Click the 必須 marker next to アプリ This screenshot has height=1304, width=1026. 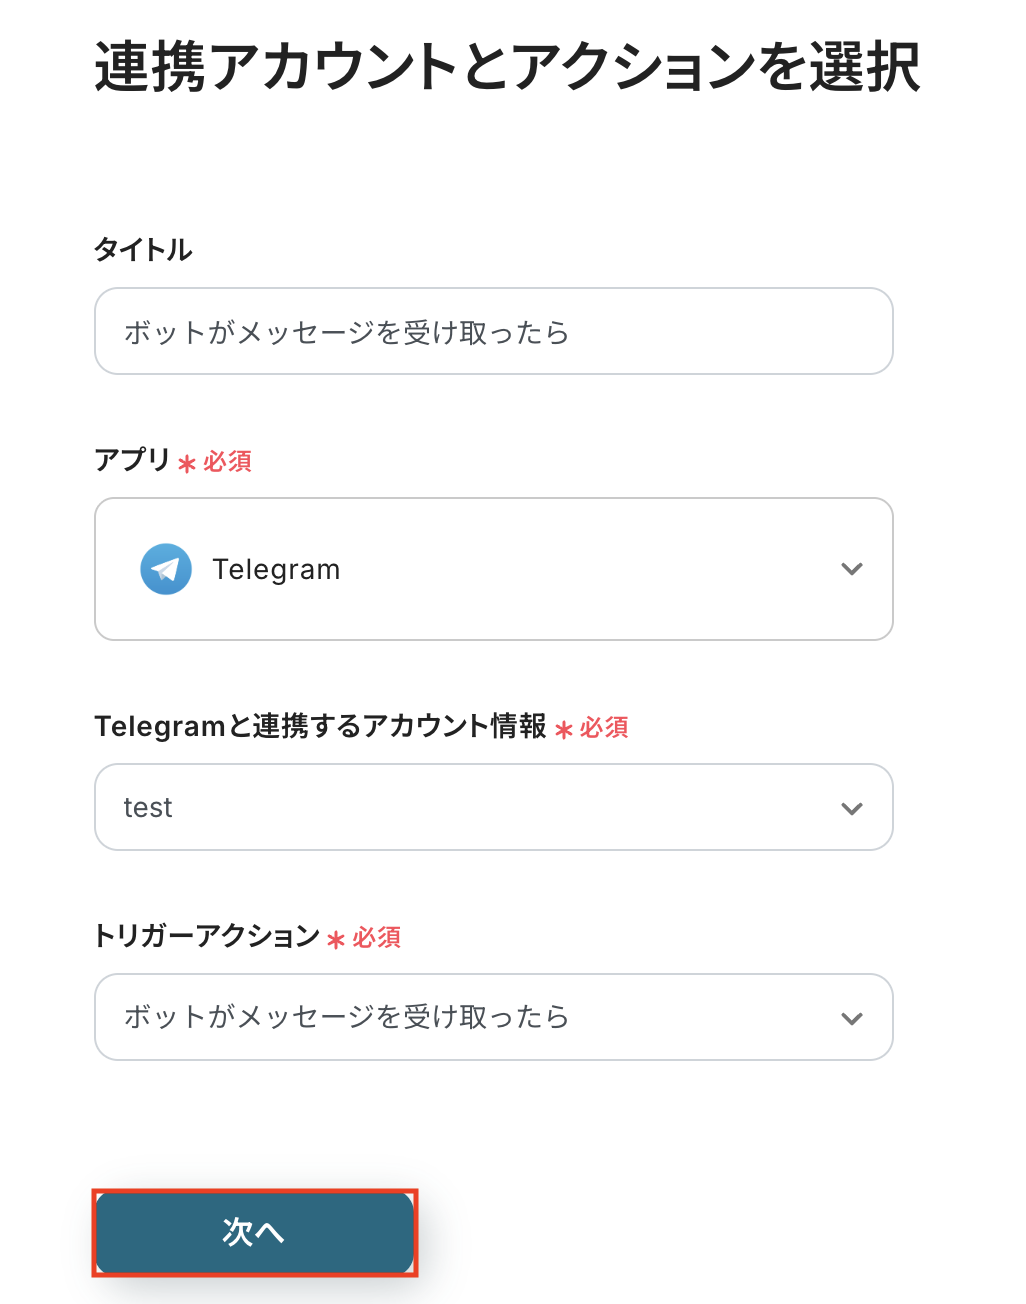tap(228, 461)
